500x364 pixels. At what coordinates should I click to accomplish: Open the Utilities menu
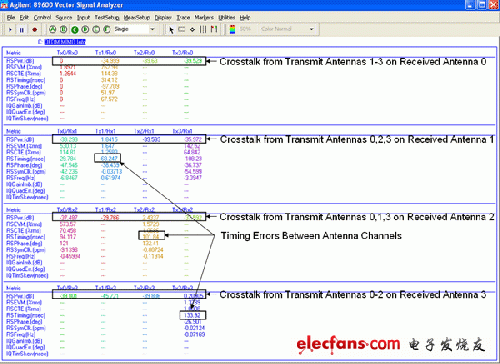click(x=227, y=17)
